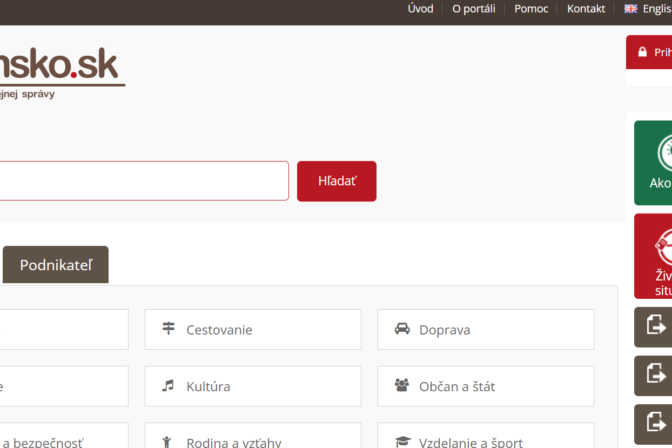Click the round icon in the green tile

664,152
